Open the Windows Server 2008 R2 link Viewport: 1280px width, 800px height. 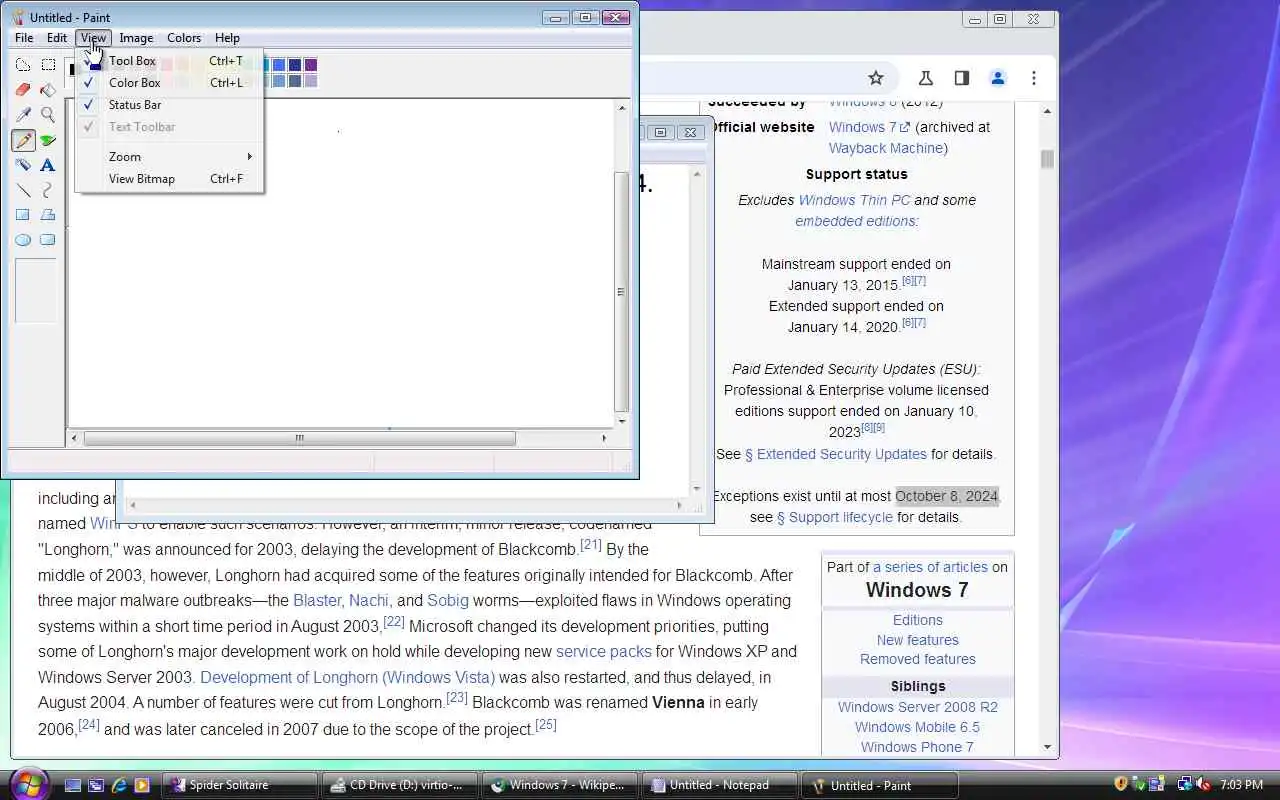coord(917,707)
